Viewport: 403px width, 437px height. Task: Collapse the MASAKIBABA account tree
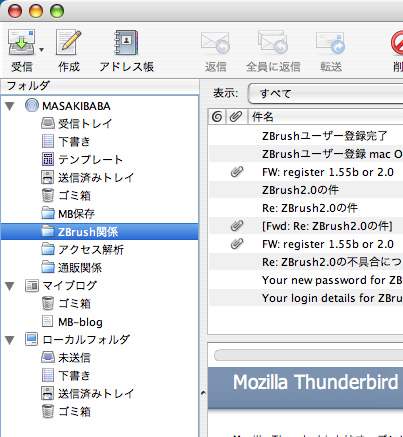point(10,106)
